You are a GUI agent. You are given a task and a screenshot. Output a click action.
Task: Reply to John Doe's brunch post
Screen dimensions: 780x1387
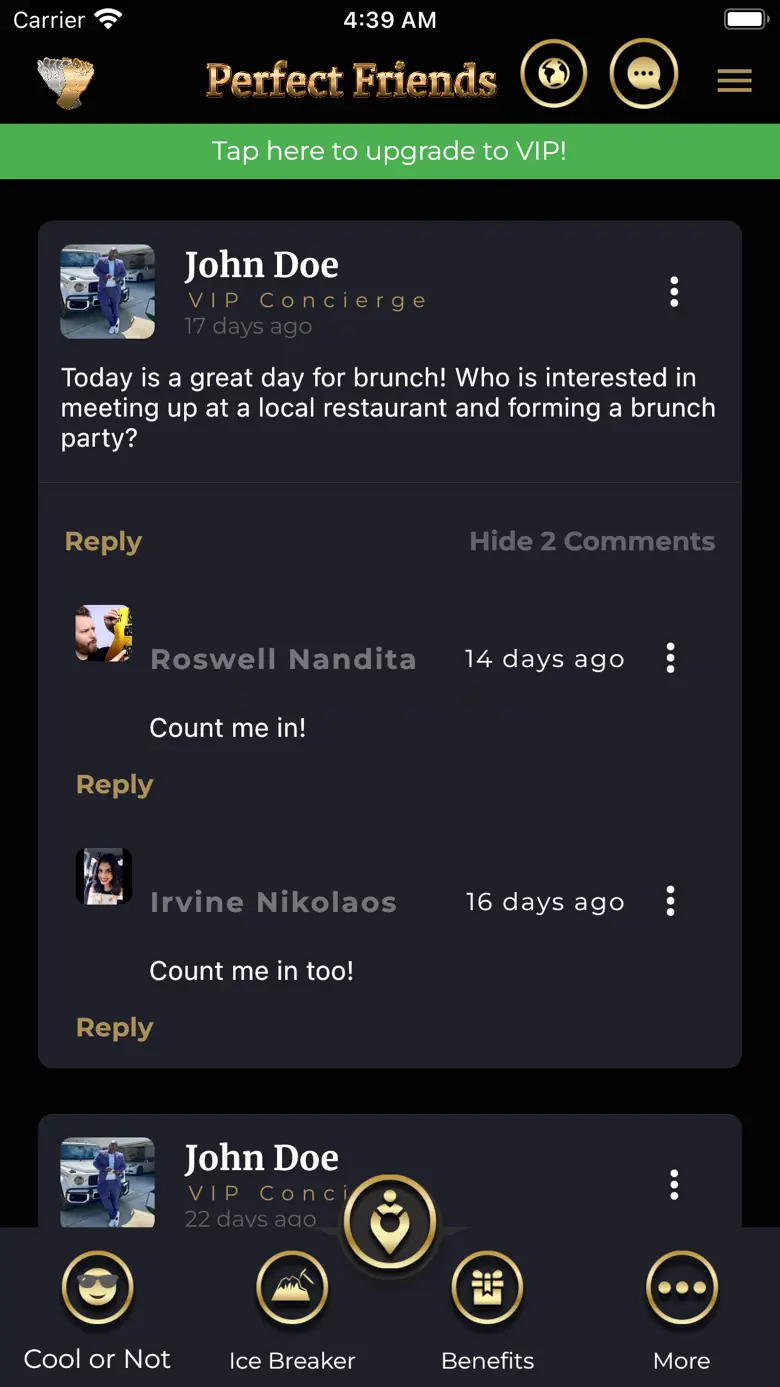point(103,541)
